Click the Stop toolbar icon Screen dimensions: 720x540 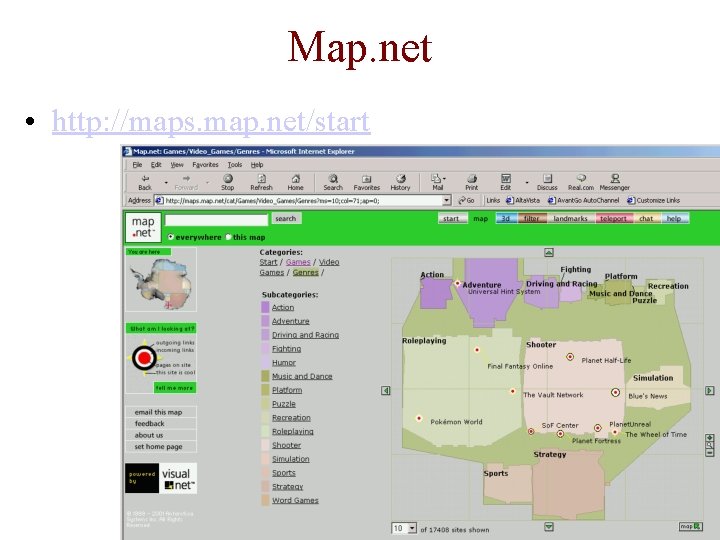click(228, 182)
